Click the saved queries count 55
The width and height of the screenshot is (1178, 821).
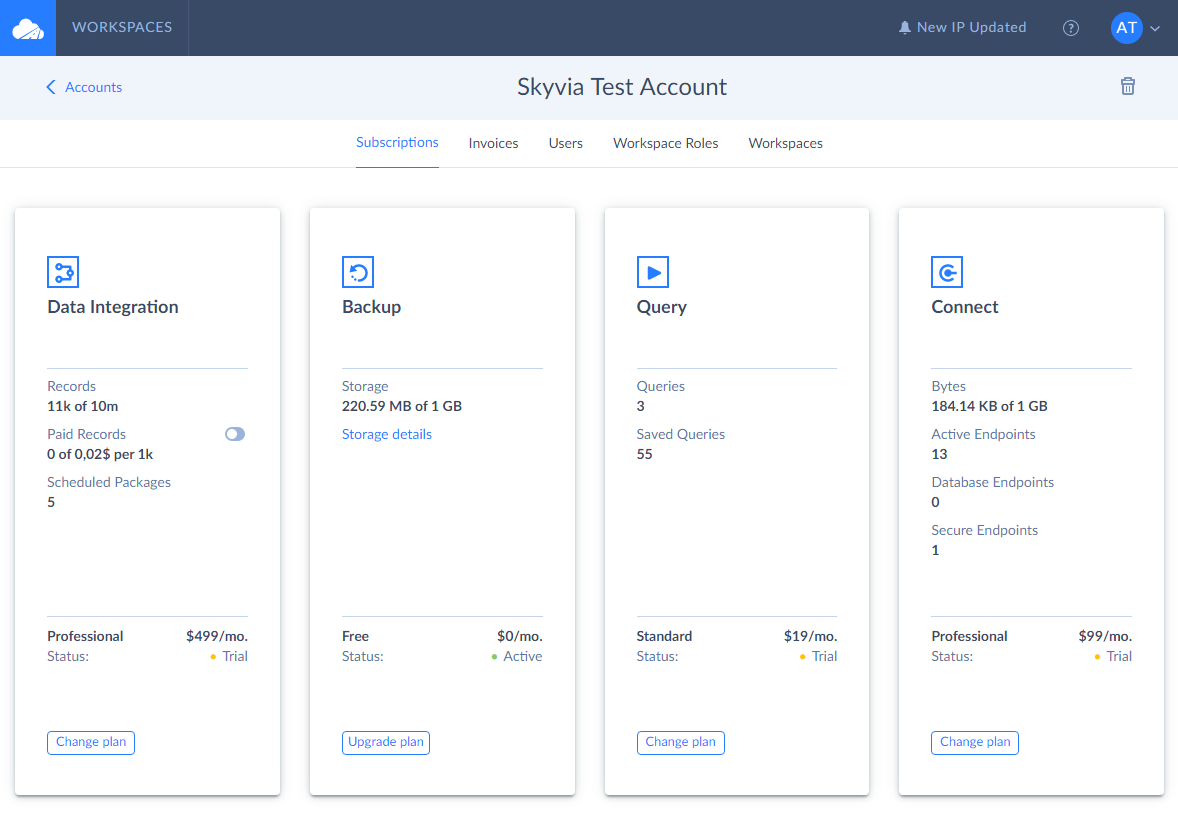[645, 454]
